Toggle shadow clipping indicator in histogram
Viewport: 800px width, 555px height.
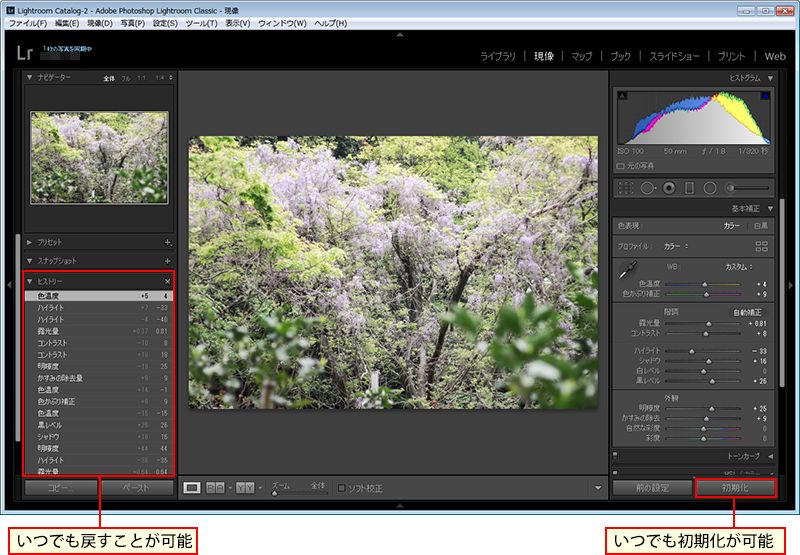click(x=622, y=95)
